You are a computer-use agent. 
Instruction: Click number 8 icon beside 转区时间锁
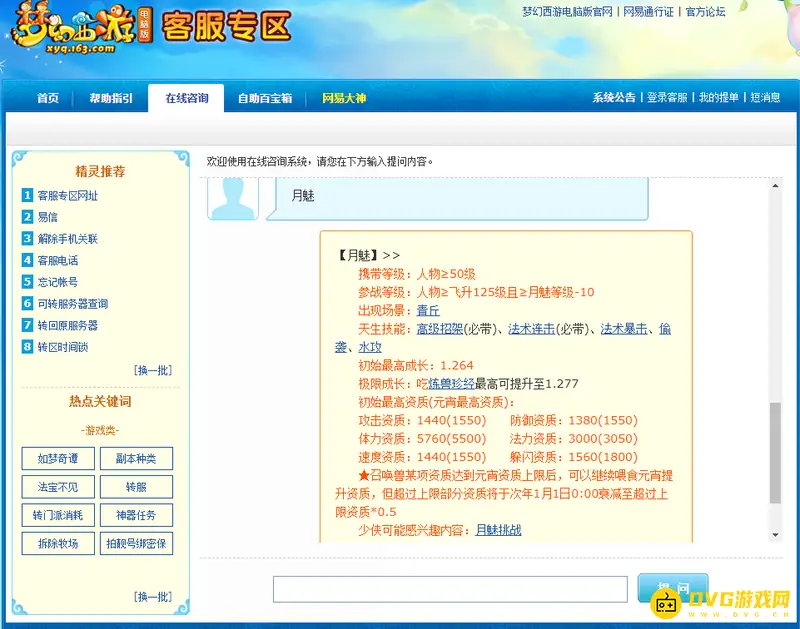(27, 347)
